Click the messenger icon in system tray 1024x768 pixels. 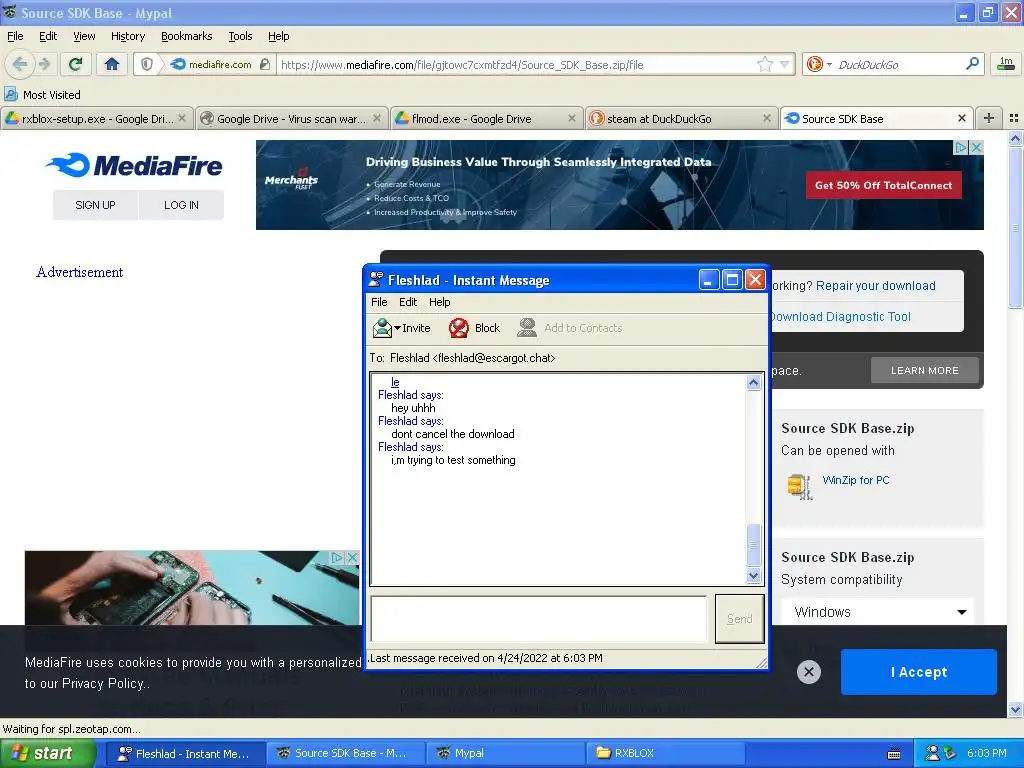[933, 753]
